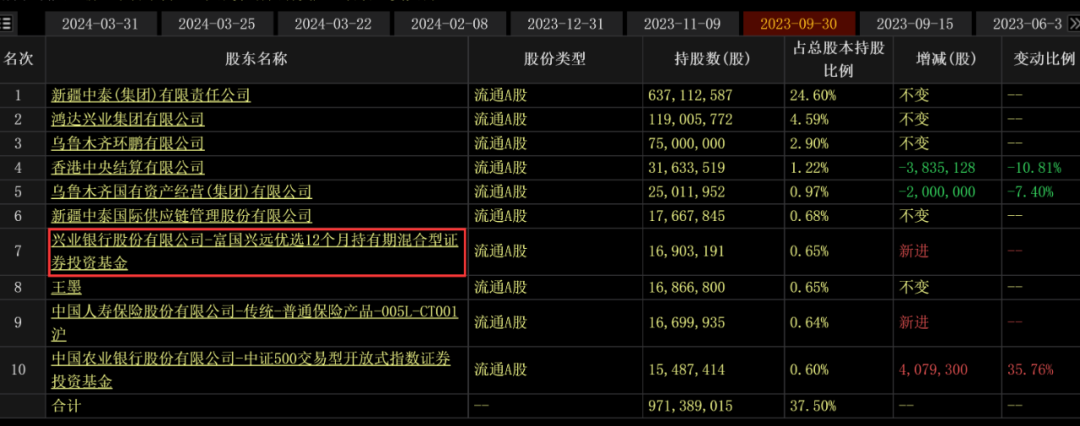
Task: Open shareholder 香港中央结算有限公司
Action: tap(128, 168)
